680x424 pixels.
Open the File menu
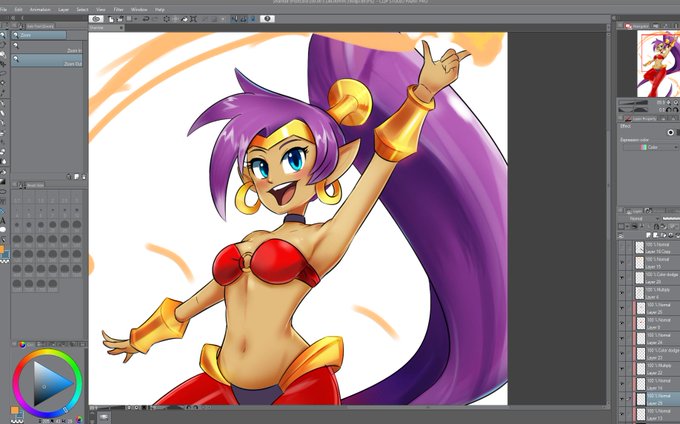(x=3, y=9)
